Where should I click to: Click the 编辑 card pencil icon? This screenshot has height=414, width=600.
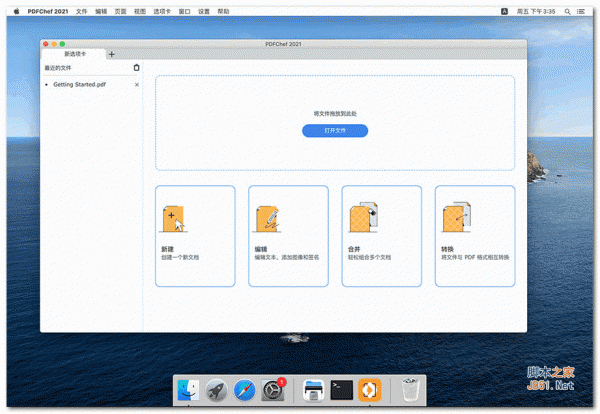[267, 219]
